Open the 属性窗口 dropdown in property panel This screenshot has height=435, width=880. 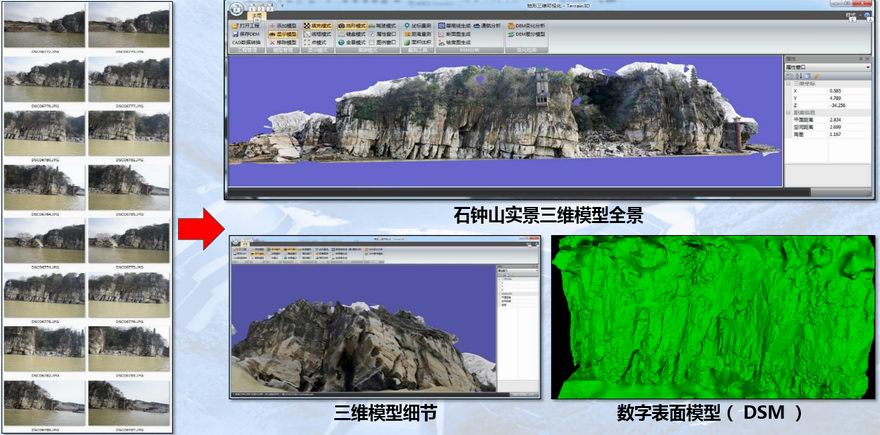868,67
